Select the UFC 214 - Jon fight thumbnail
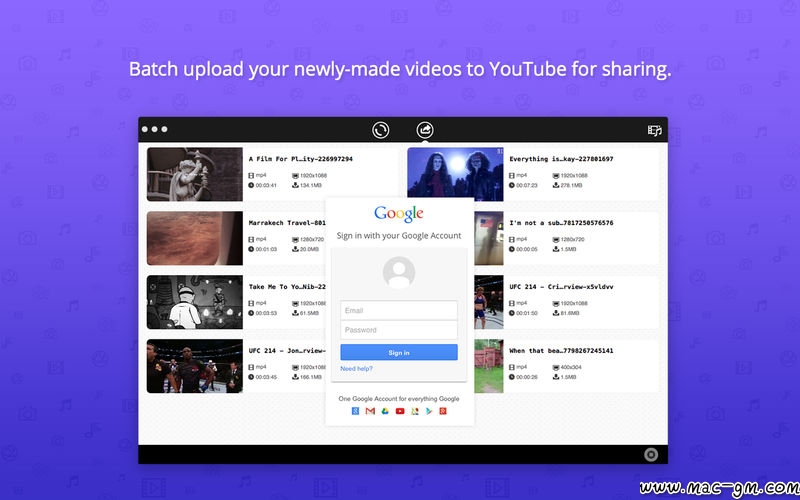800x500 pixels. 195,366
